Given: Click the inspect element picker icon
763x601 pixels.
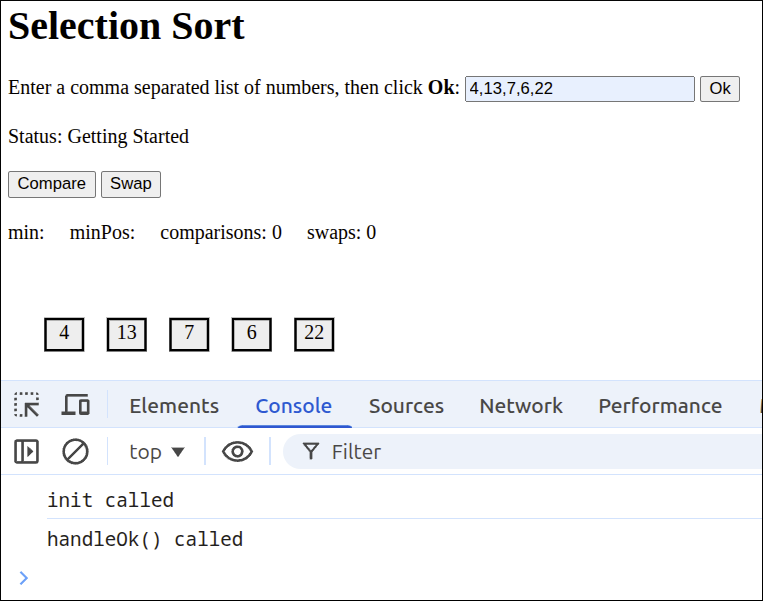Looking at the screenshot, I should coord(27,405).
